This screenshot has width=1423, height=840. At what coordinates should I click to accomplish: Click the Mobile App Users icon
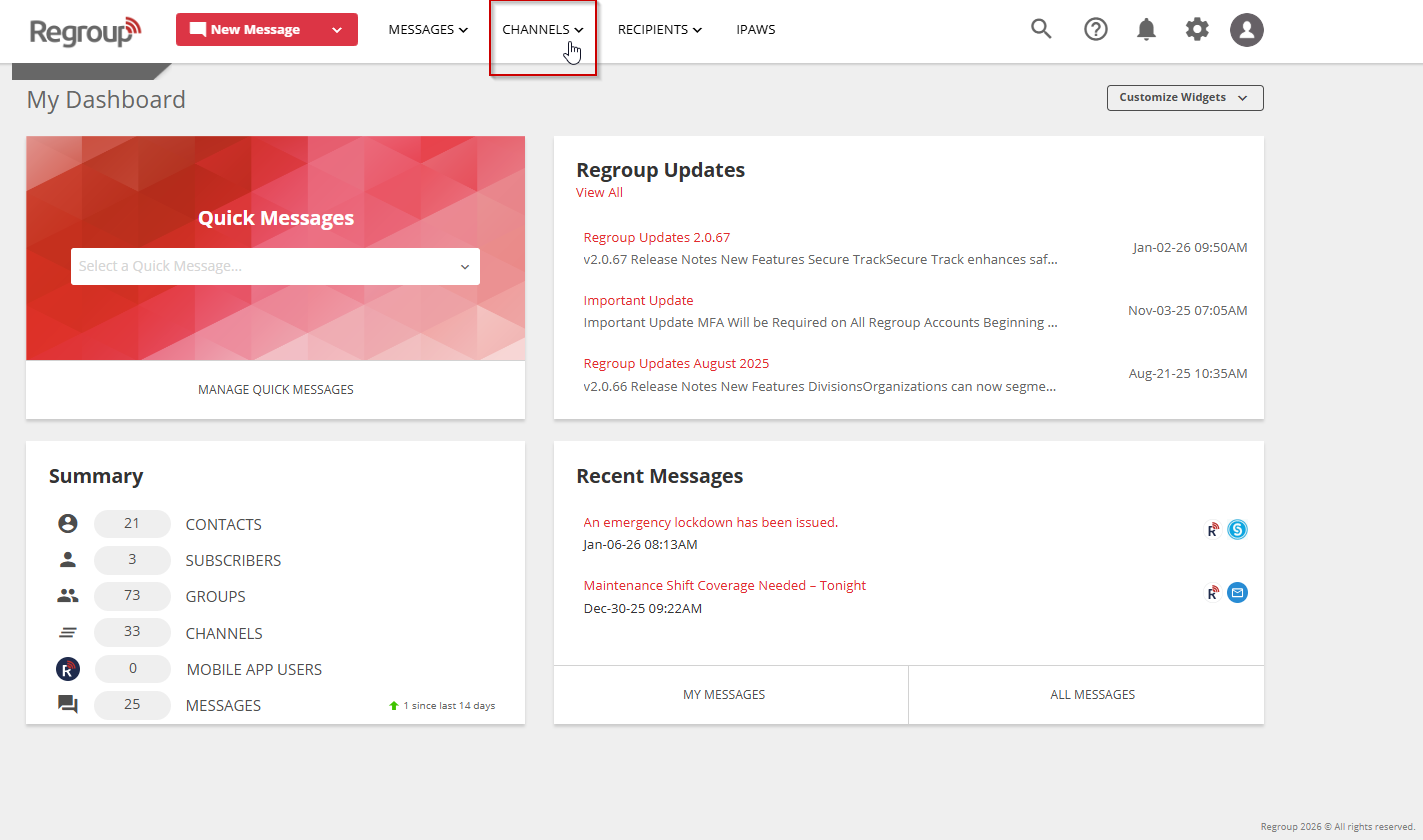(68, 669)
